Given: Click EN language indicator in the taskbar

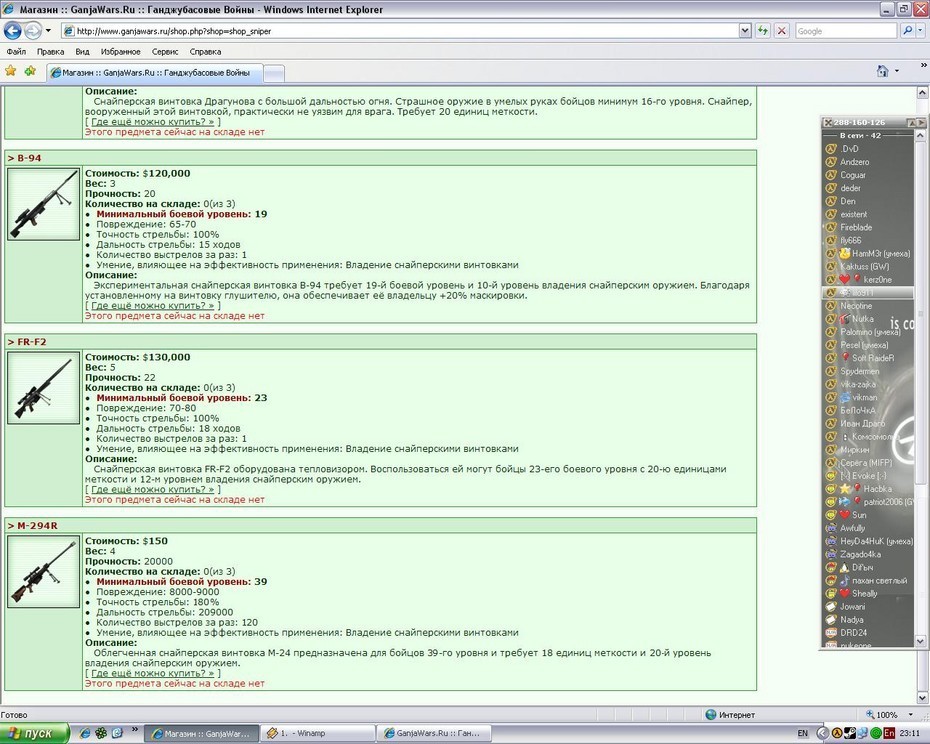Looking at the screenshot, I should [802, 733].
